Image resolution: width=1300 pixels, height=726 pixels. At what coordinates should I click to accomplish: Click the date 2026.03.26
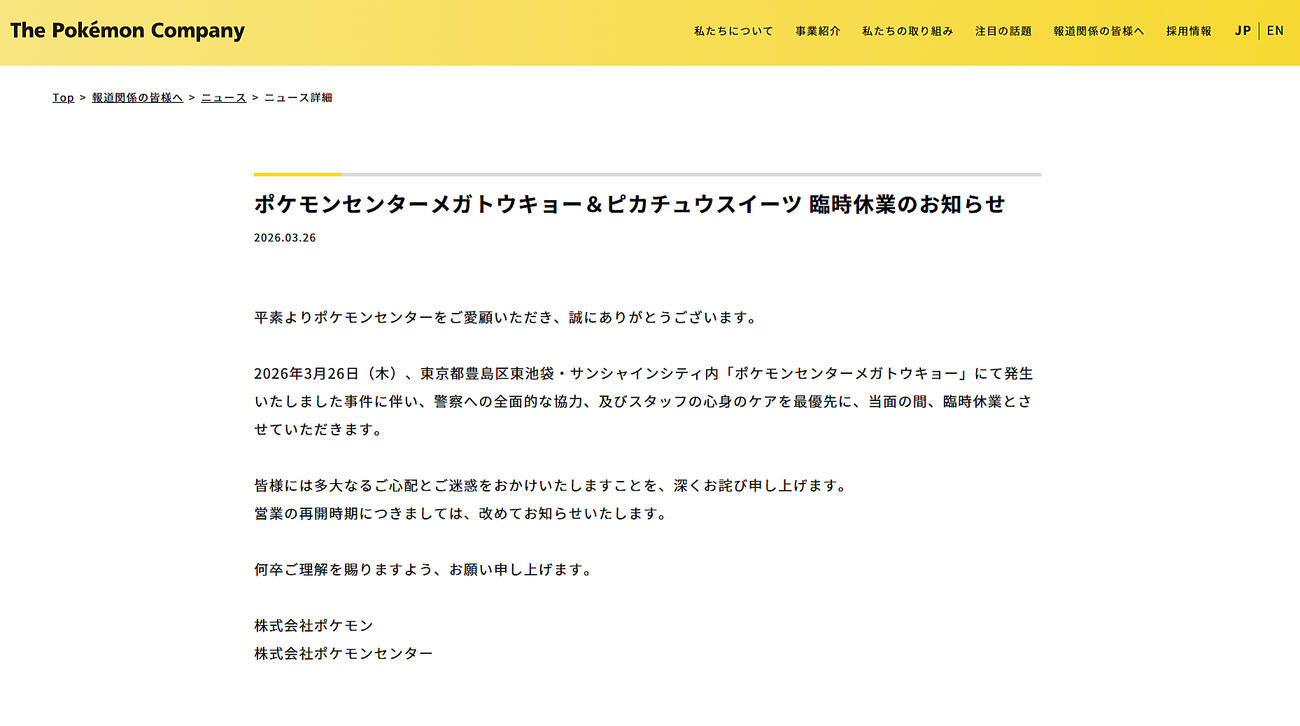(285, 238)
